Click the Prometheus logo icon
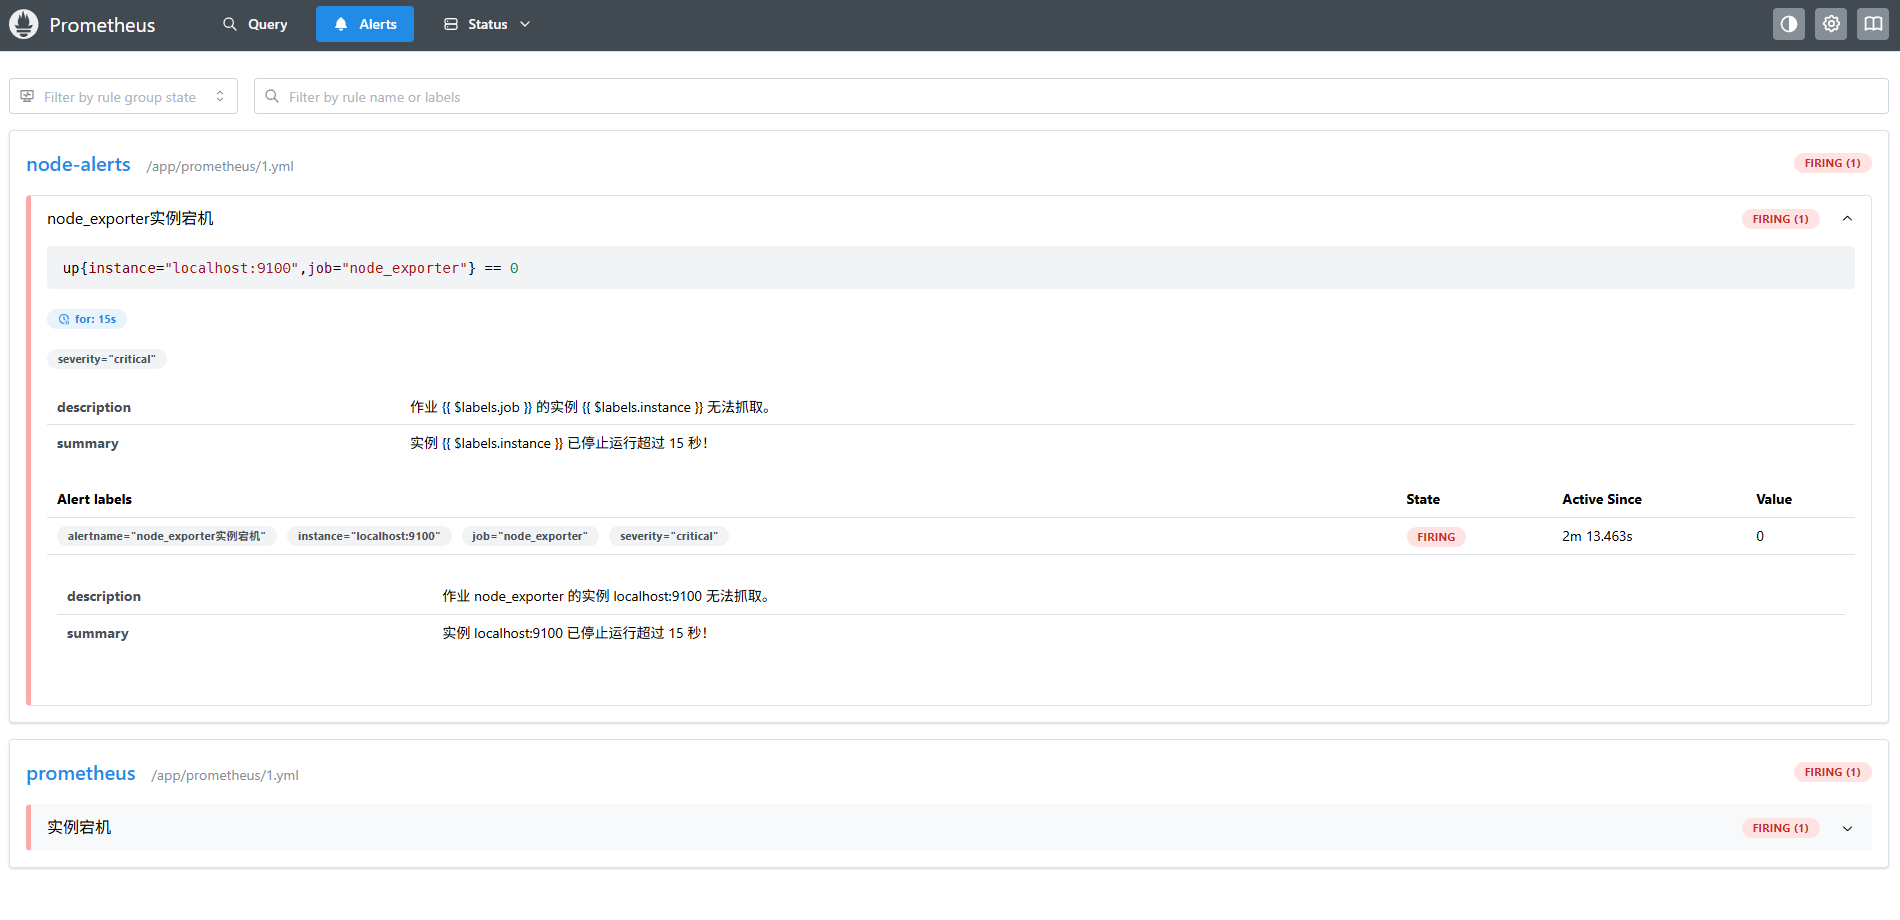 (24, 23)
